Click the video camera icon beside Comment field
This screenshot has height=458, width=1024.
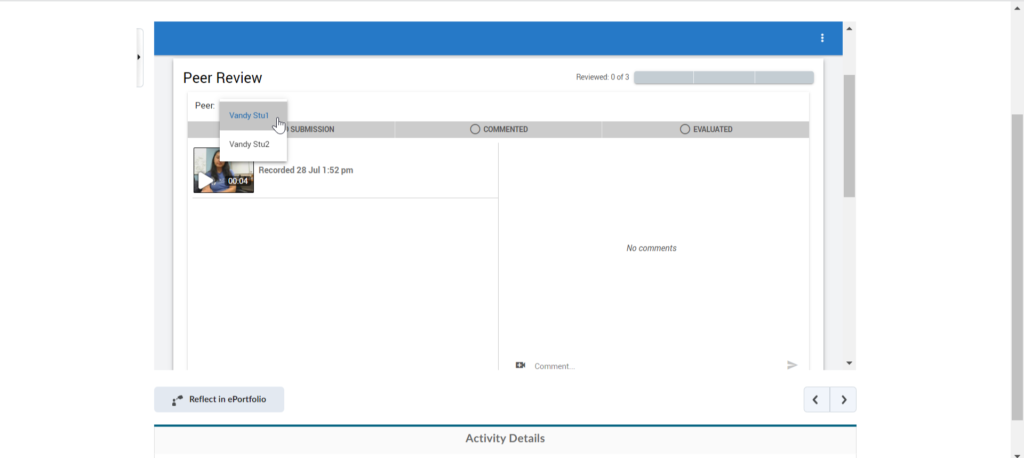coord(520,366)
